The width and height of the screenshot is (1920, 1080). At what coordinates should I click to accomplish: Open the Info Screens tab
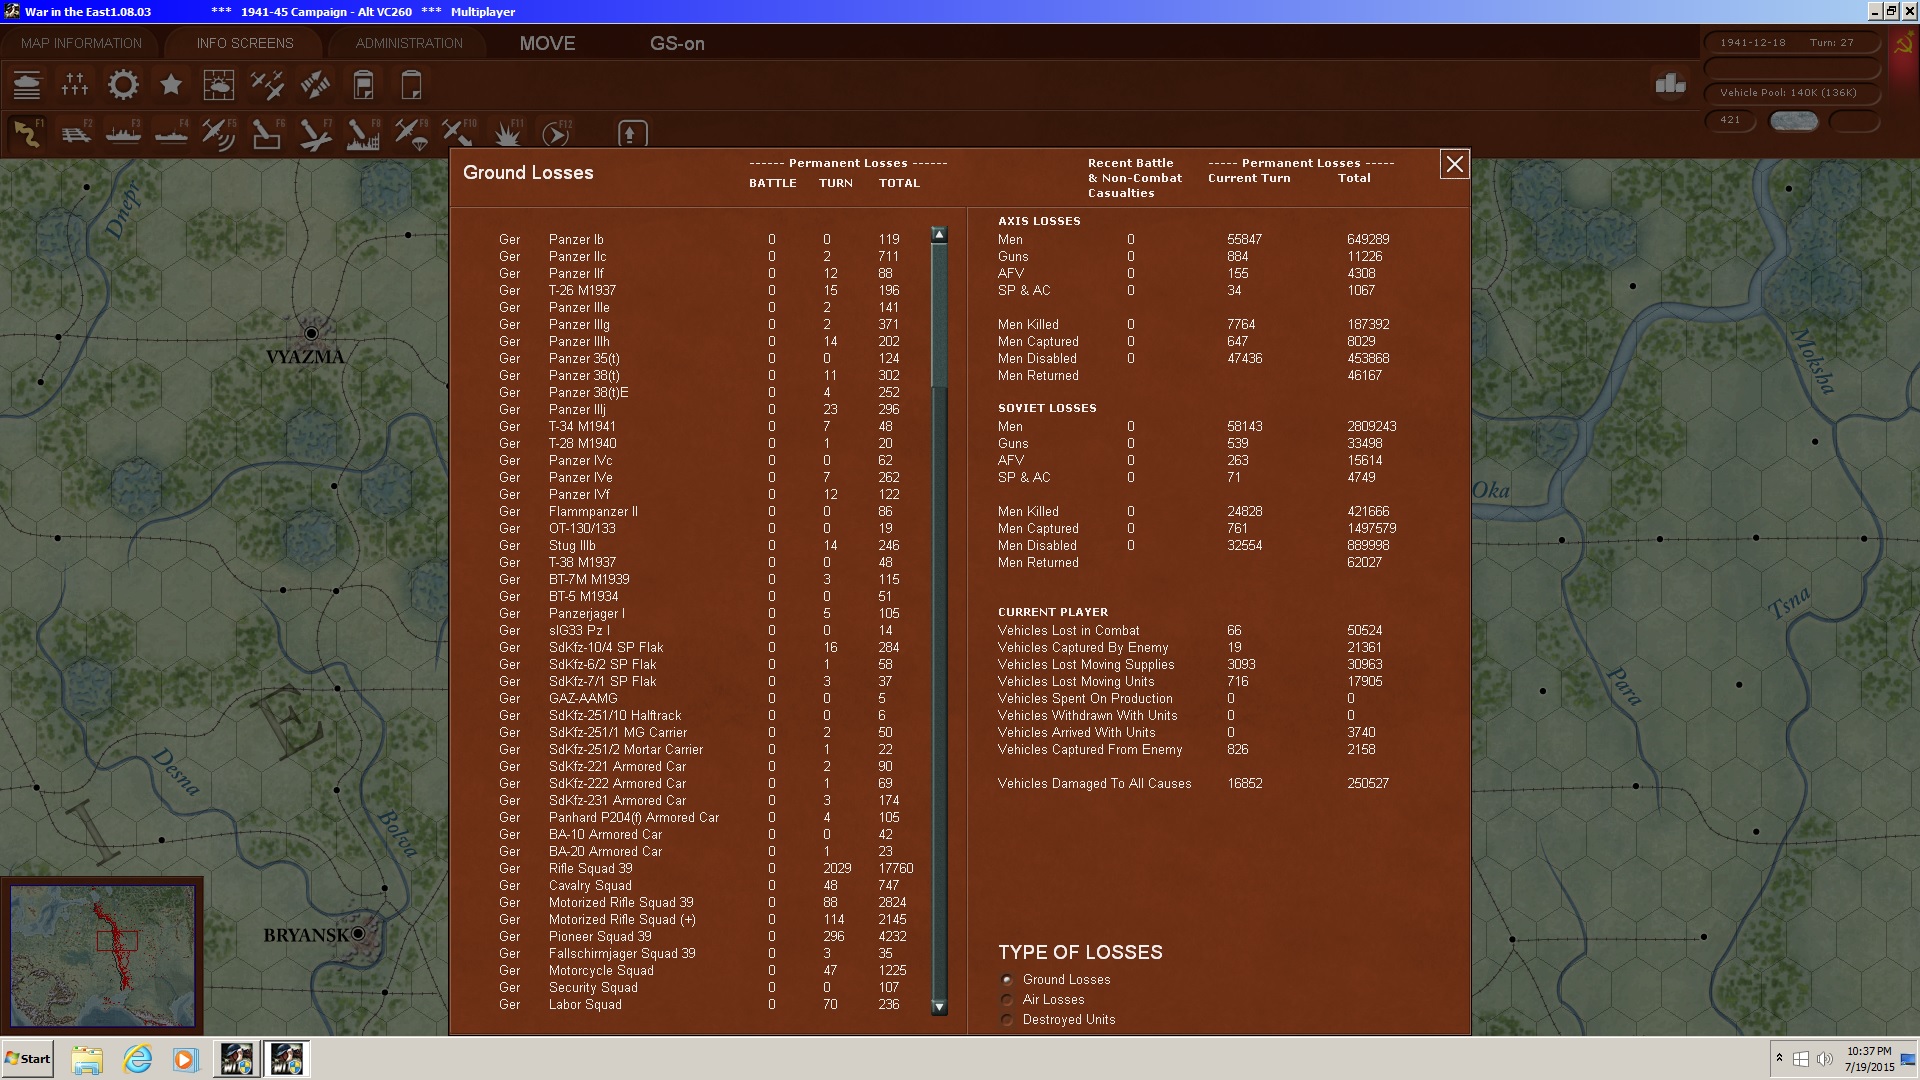[x=245, y=43]
